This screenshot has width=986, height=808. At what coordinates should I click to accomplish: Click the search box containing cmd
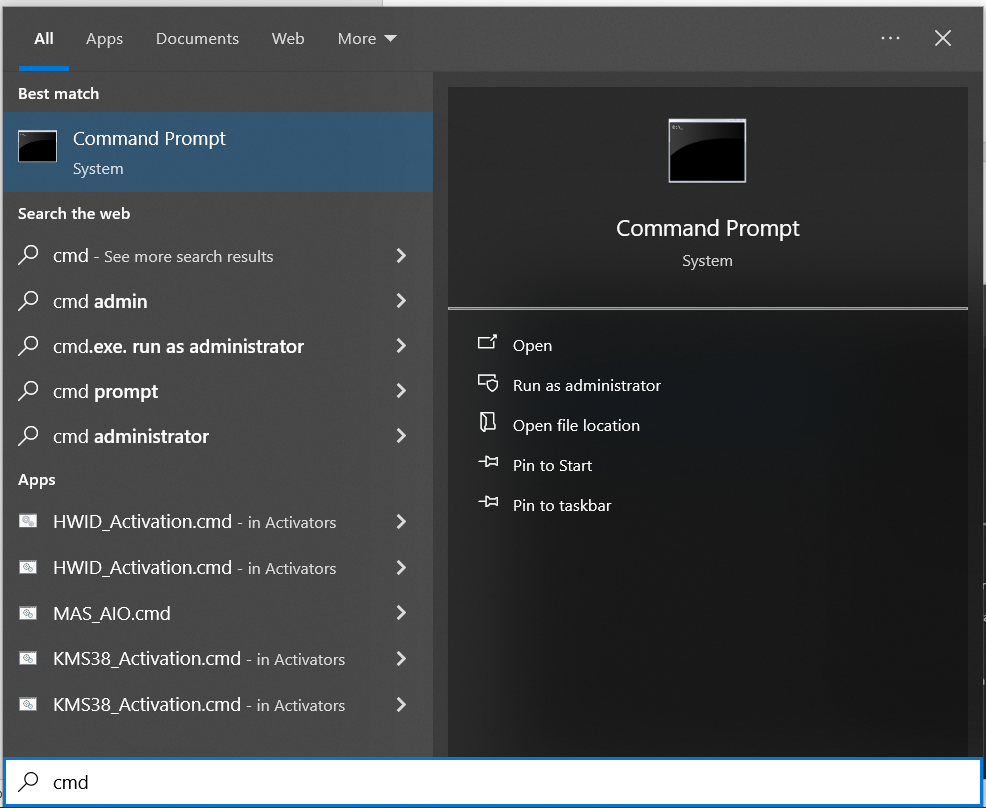click(x=500, y=782)
